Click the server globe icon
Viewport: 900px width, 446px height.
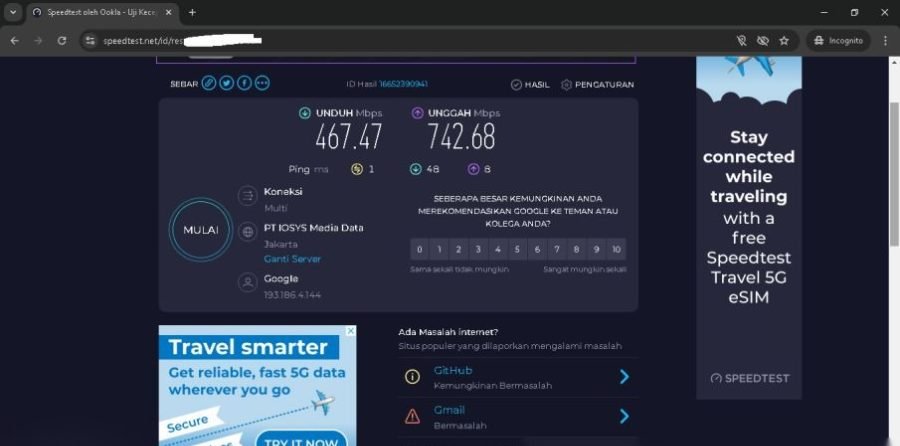coord(247,232)
